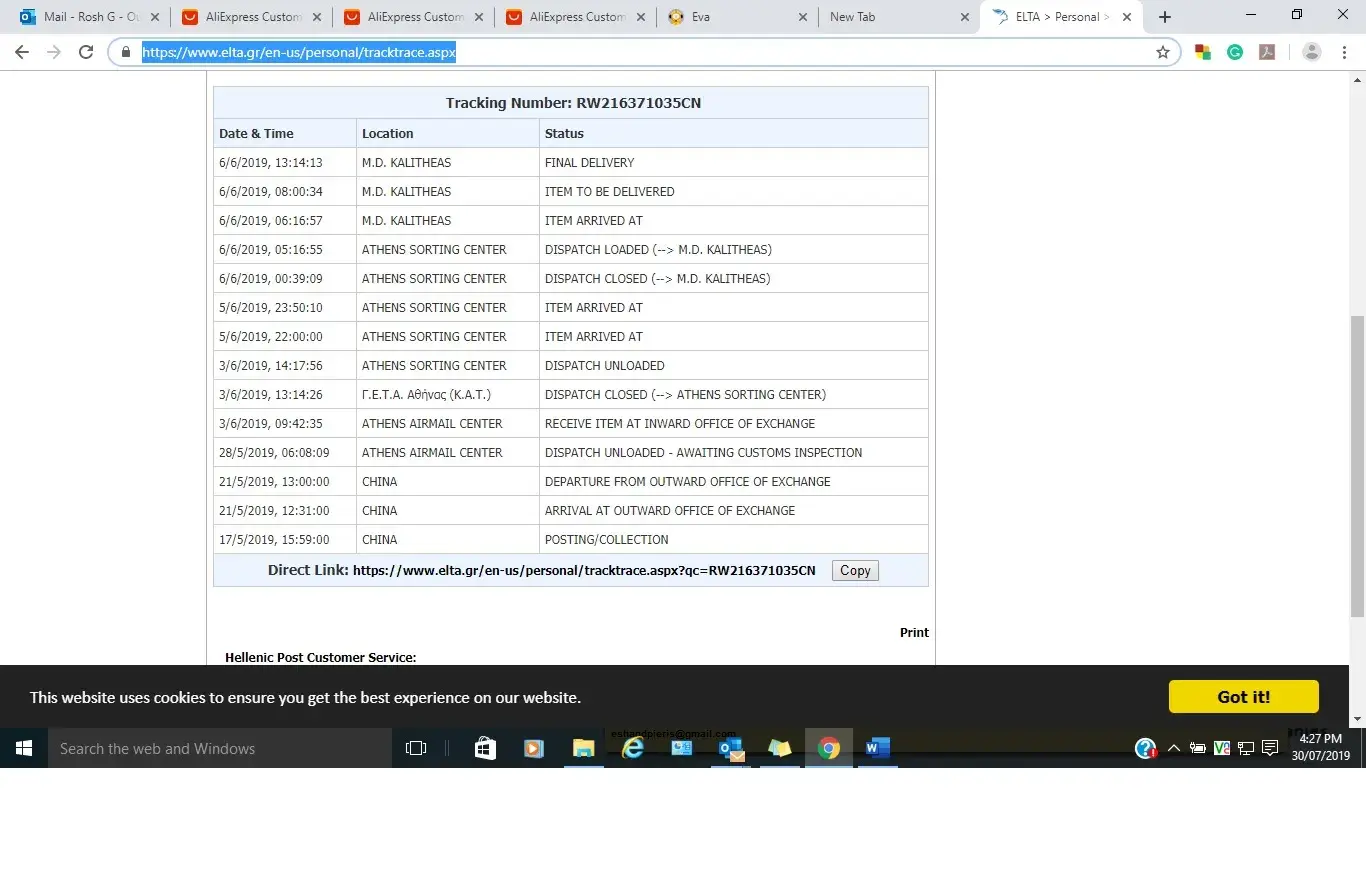Click the Print link

[914, 632]
